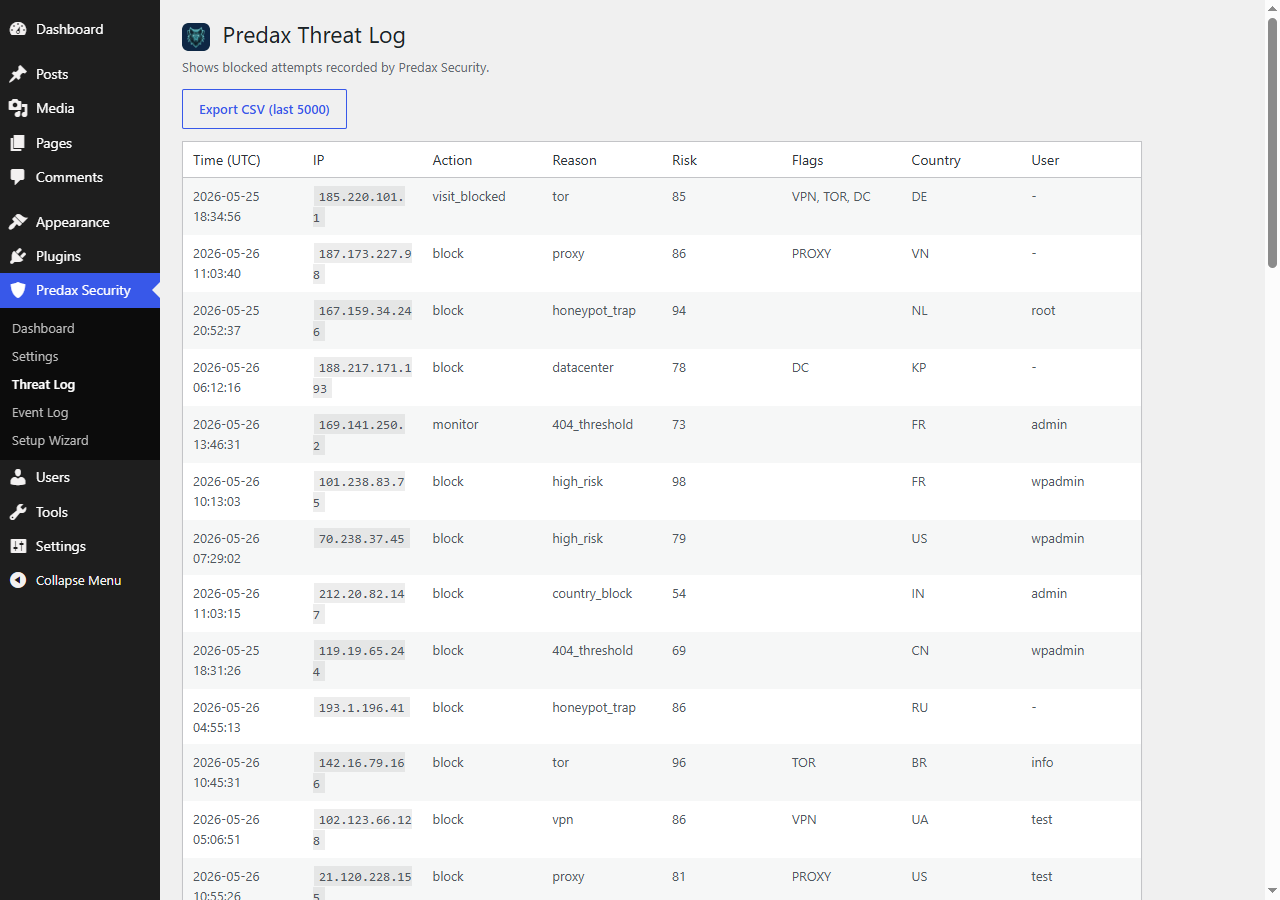Click the page vertical scrollbar thumb
1280x900 pixels.
pyautogui.click(x=1272, y=142)
